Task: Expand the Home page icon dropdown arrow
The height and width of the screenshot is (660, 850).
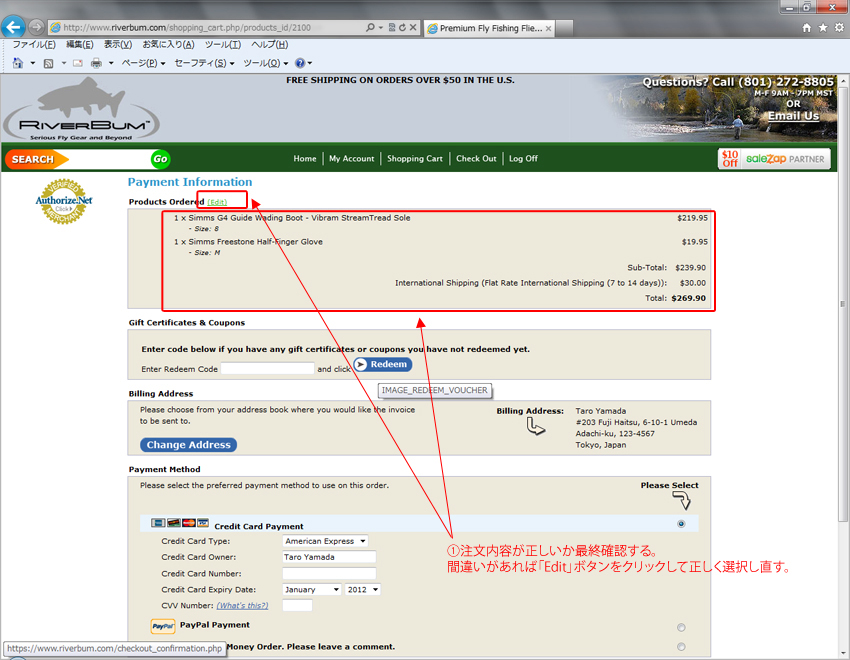Action: click(33, 63)
